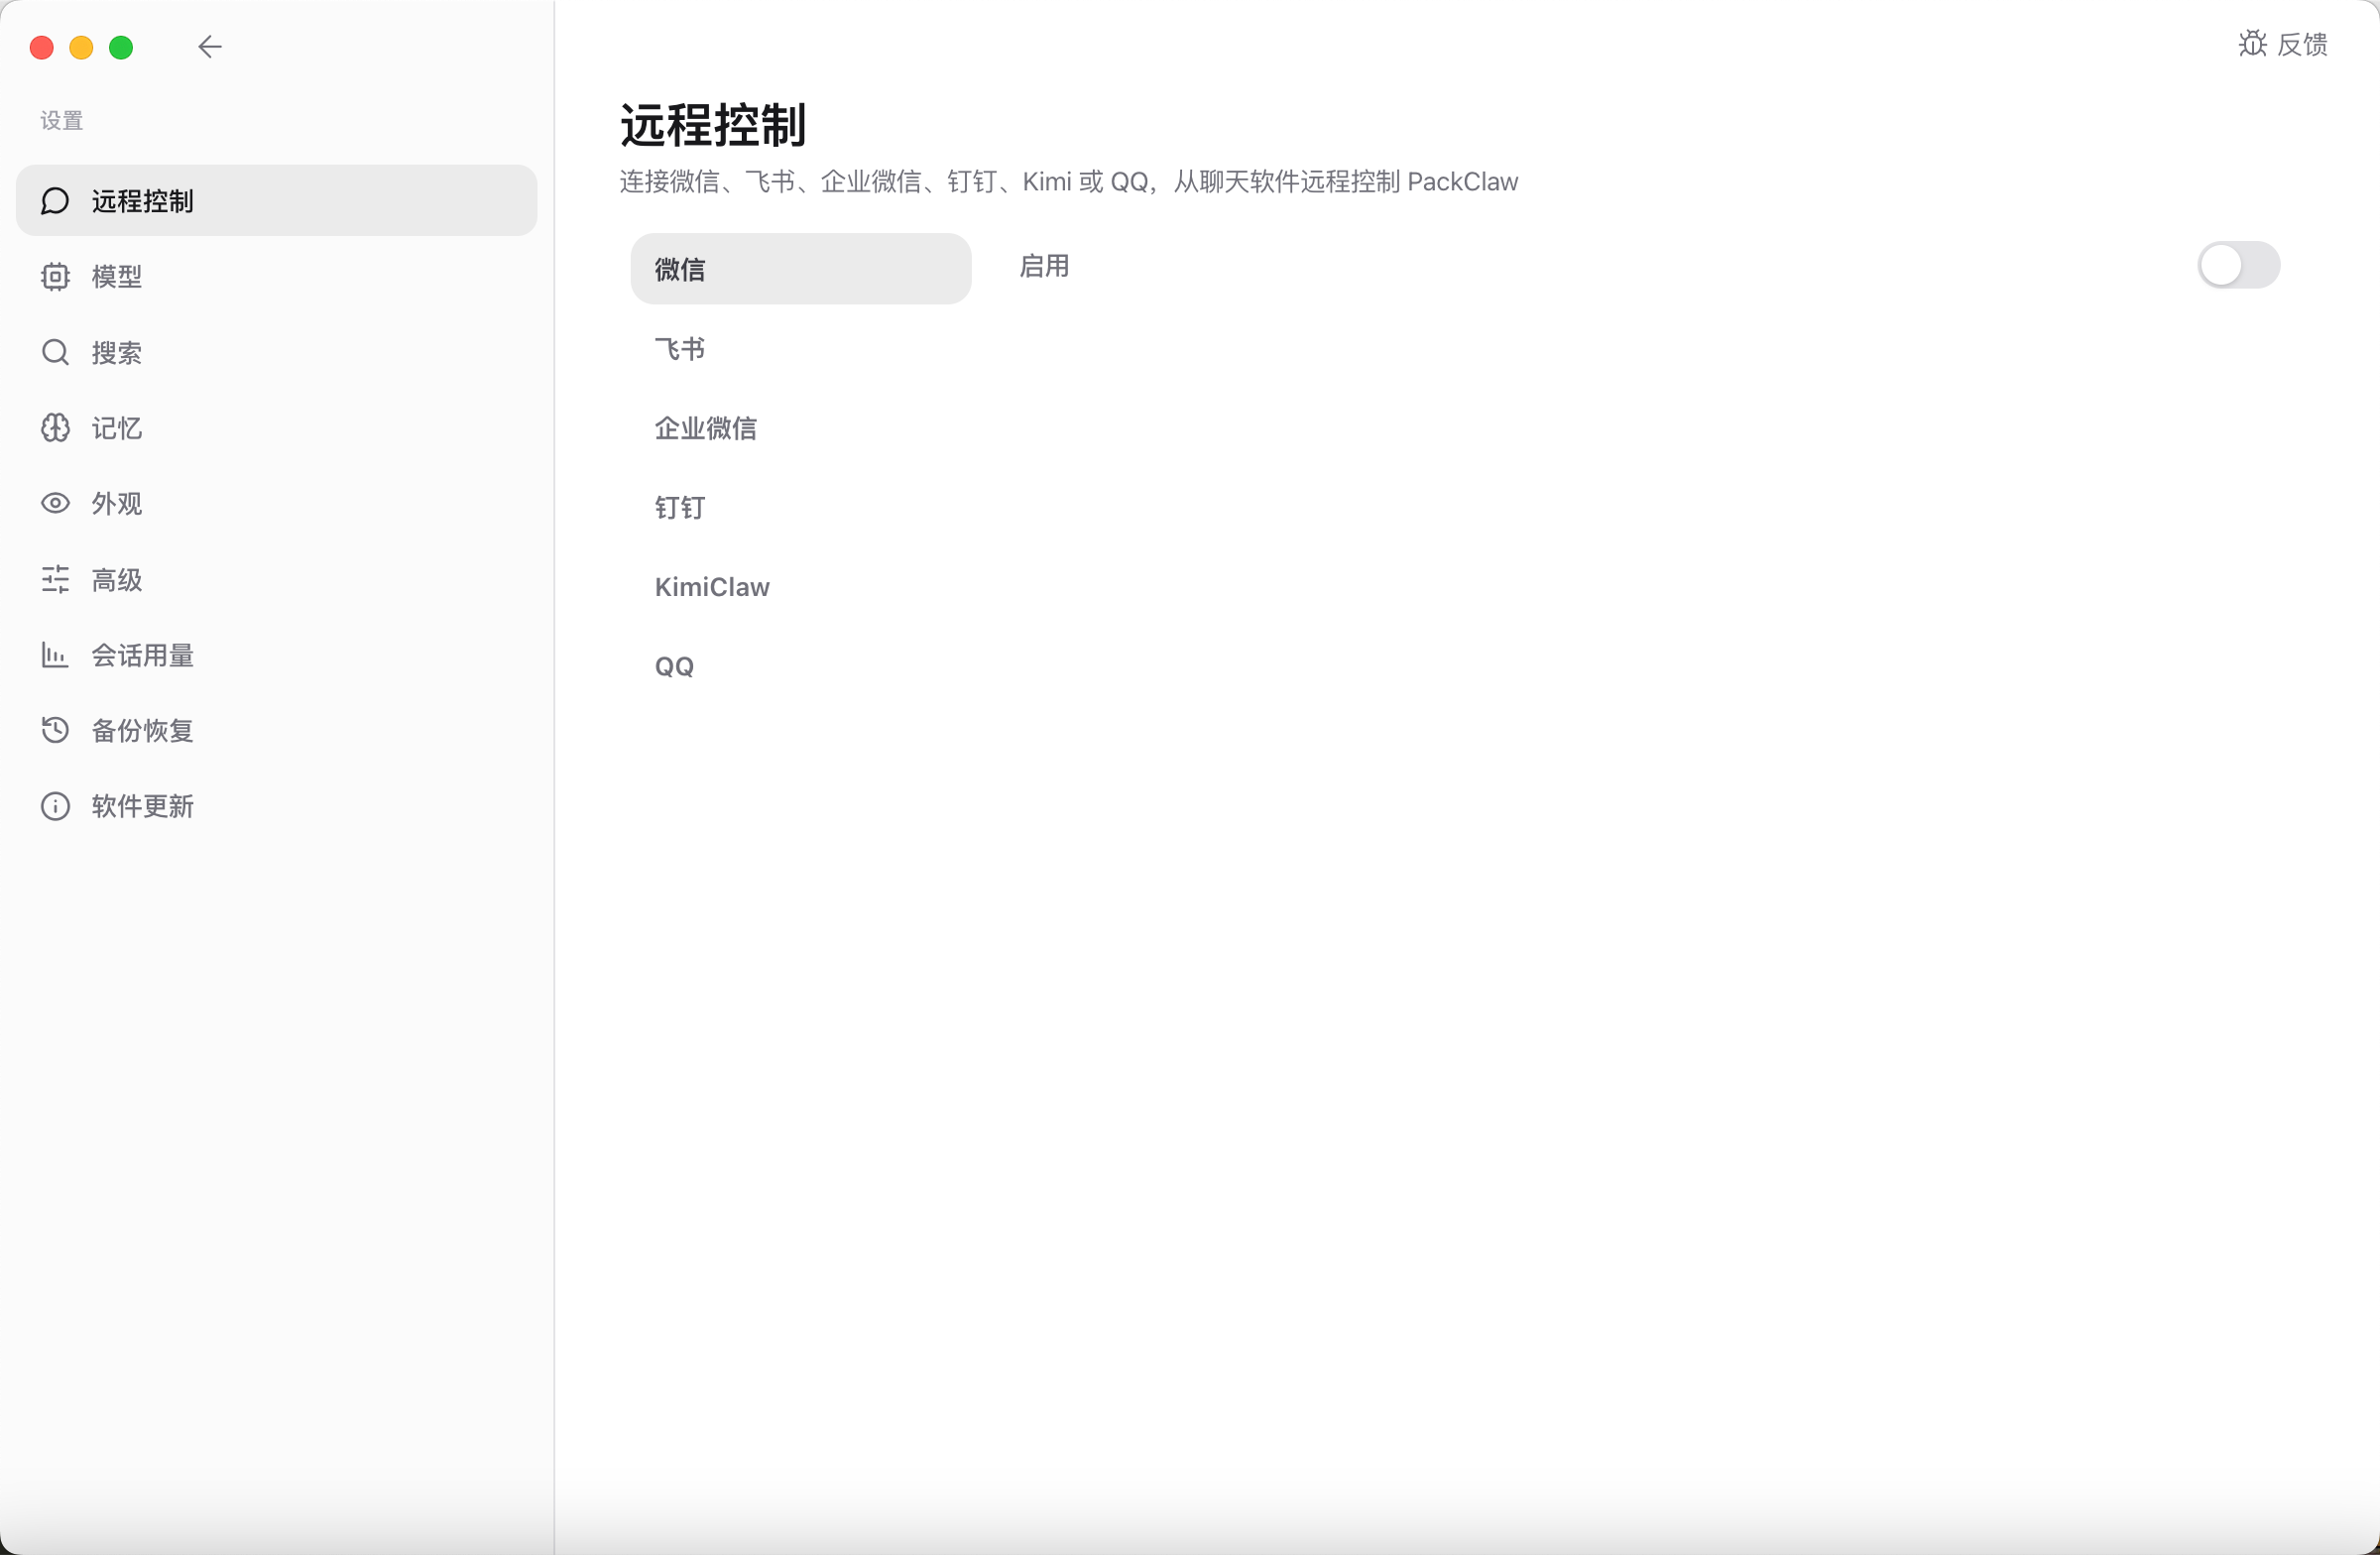The height and width of the screenshot is (1555, 2380).
Task: Open the 模型 settings section
Action: (x=276, y=276)
